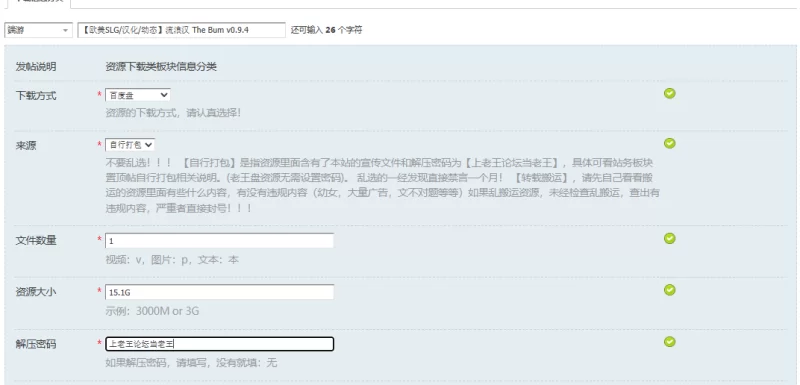Click the 来源 label
The width and height of the screenshot is (800, 385).
tap(26, 146)
